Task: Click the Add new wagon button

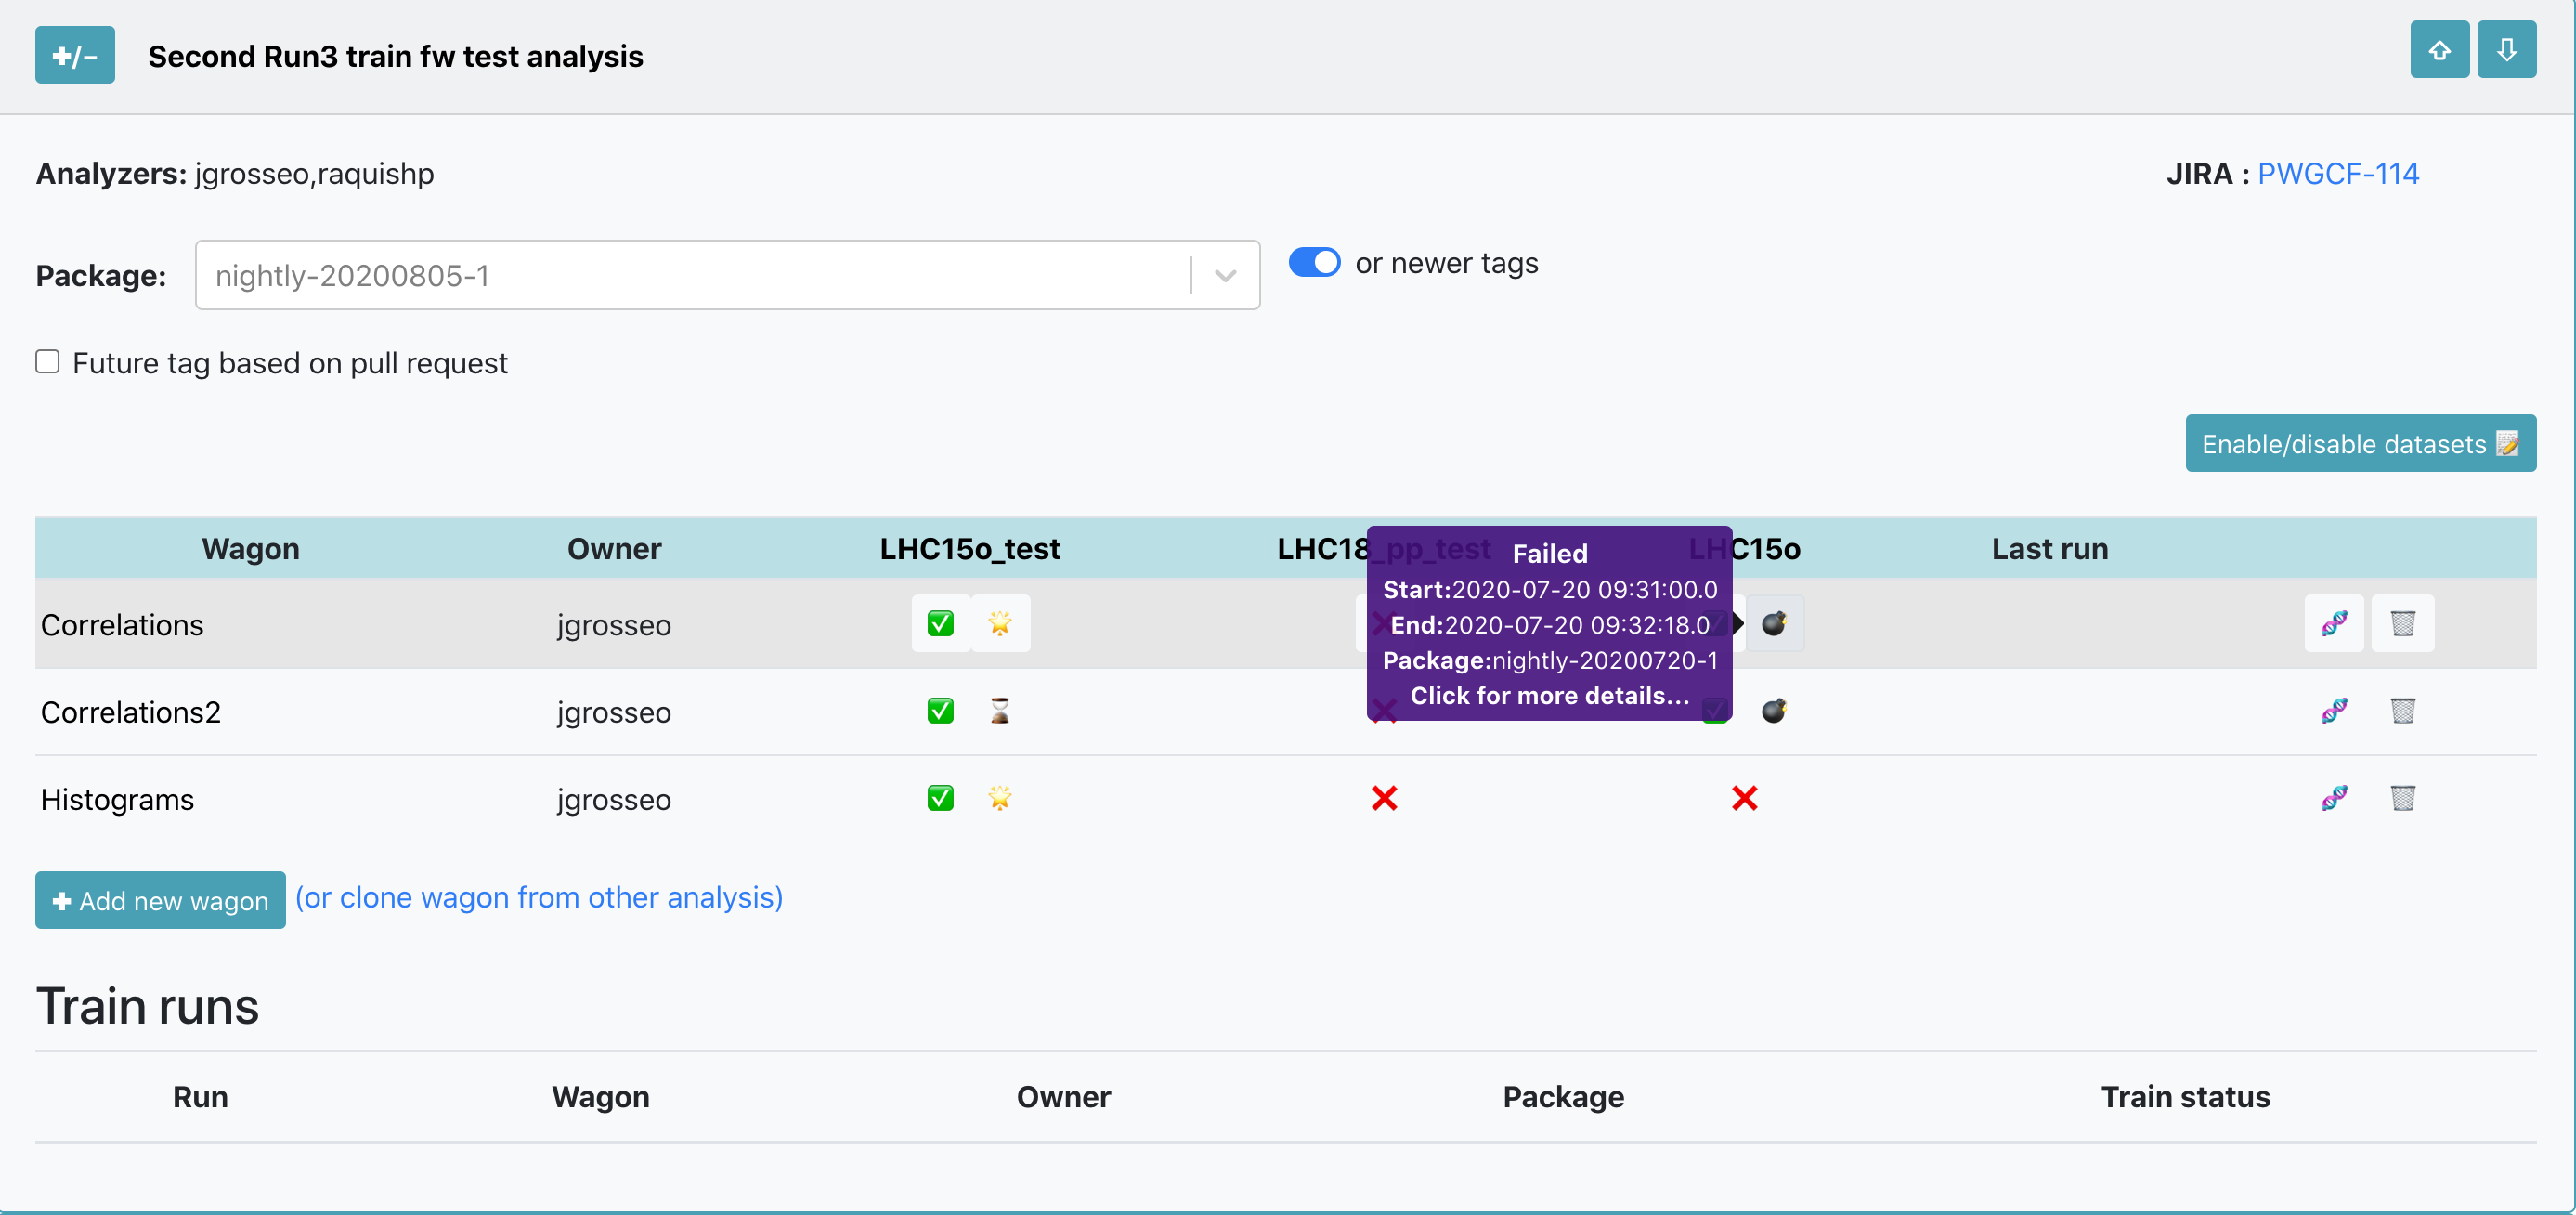Action: [x=160, y=901]
